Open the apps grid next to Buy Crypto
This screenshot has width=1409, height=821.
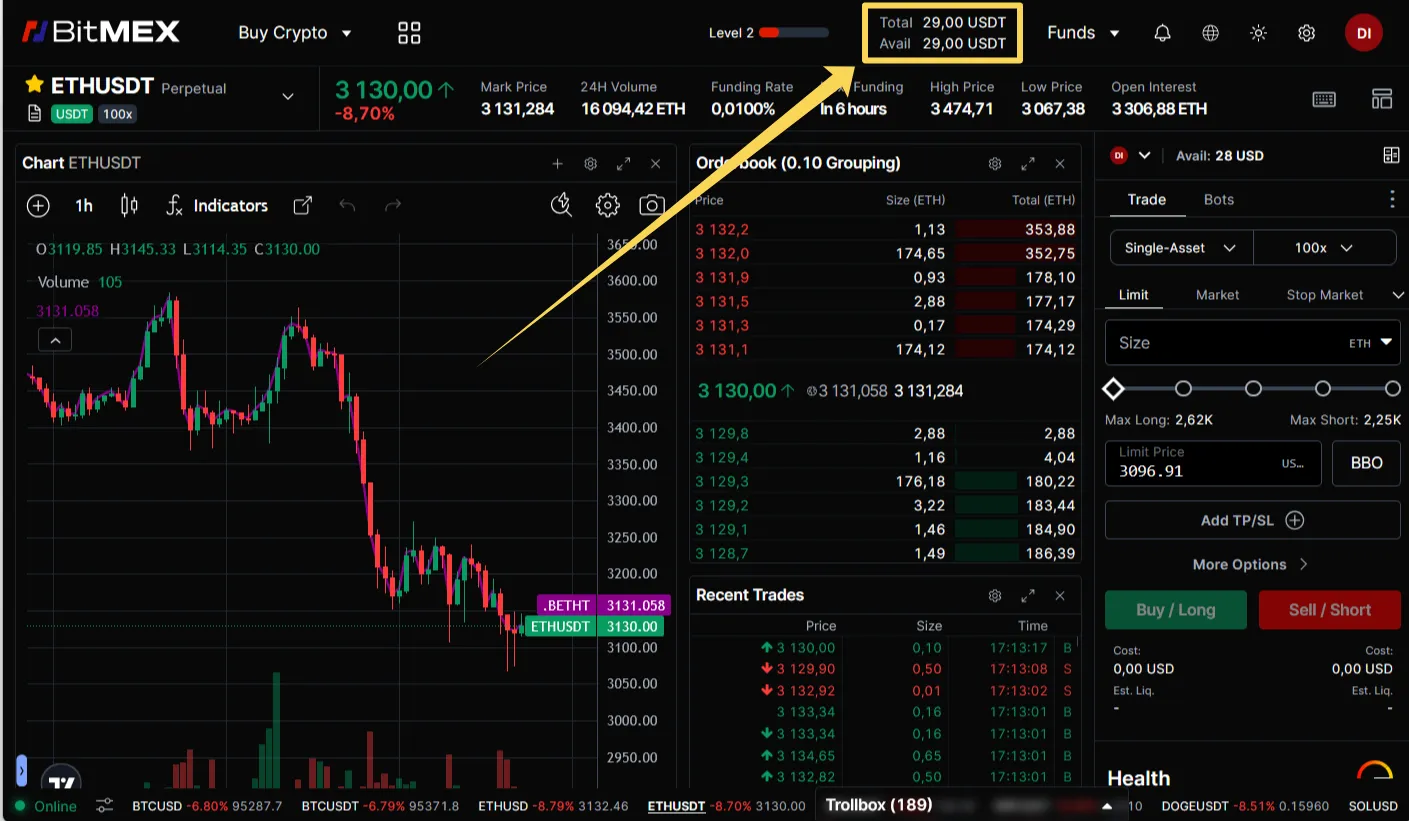pos(408,31)
